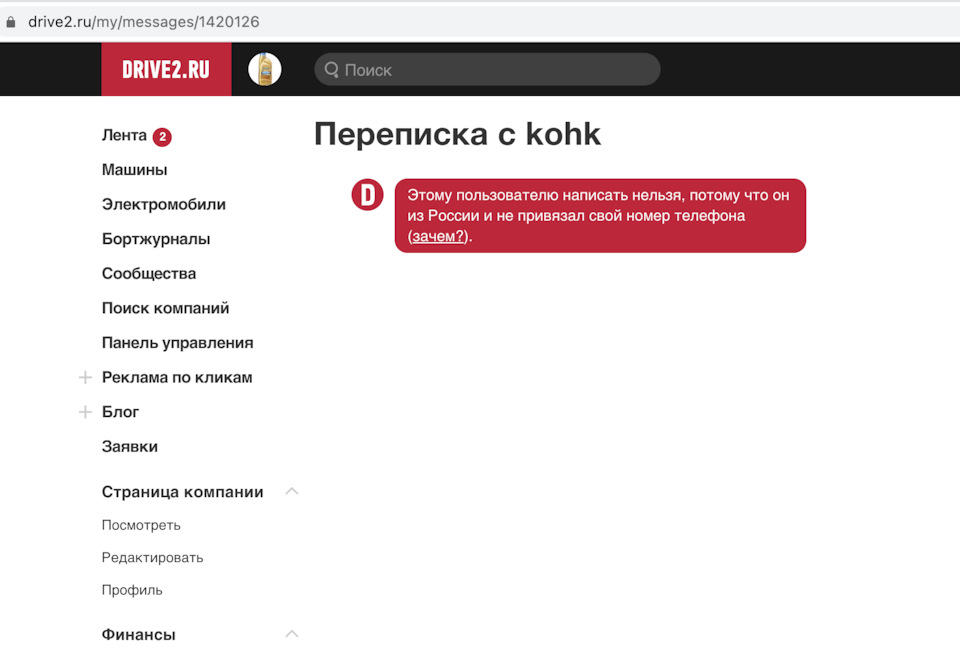Viewport: 960px width, 652px height.
Task: Click the padlock icon in address bar
Action: 12,21
